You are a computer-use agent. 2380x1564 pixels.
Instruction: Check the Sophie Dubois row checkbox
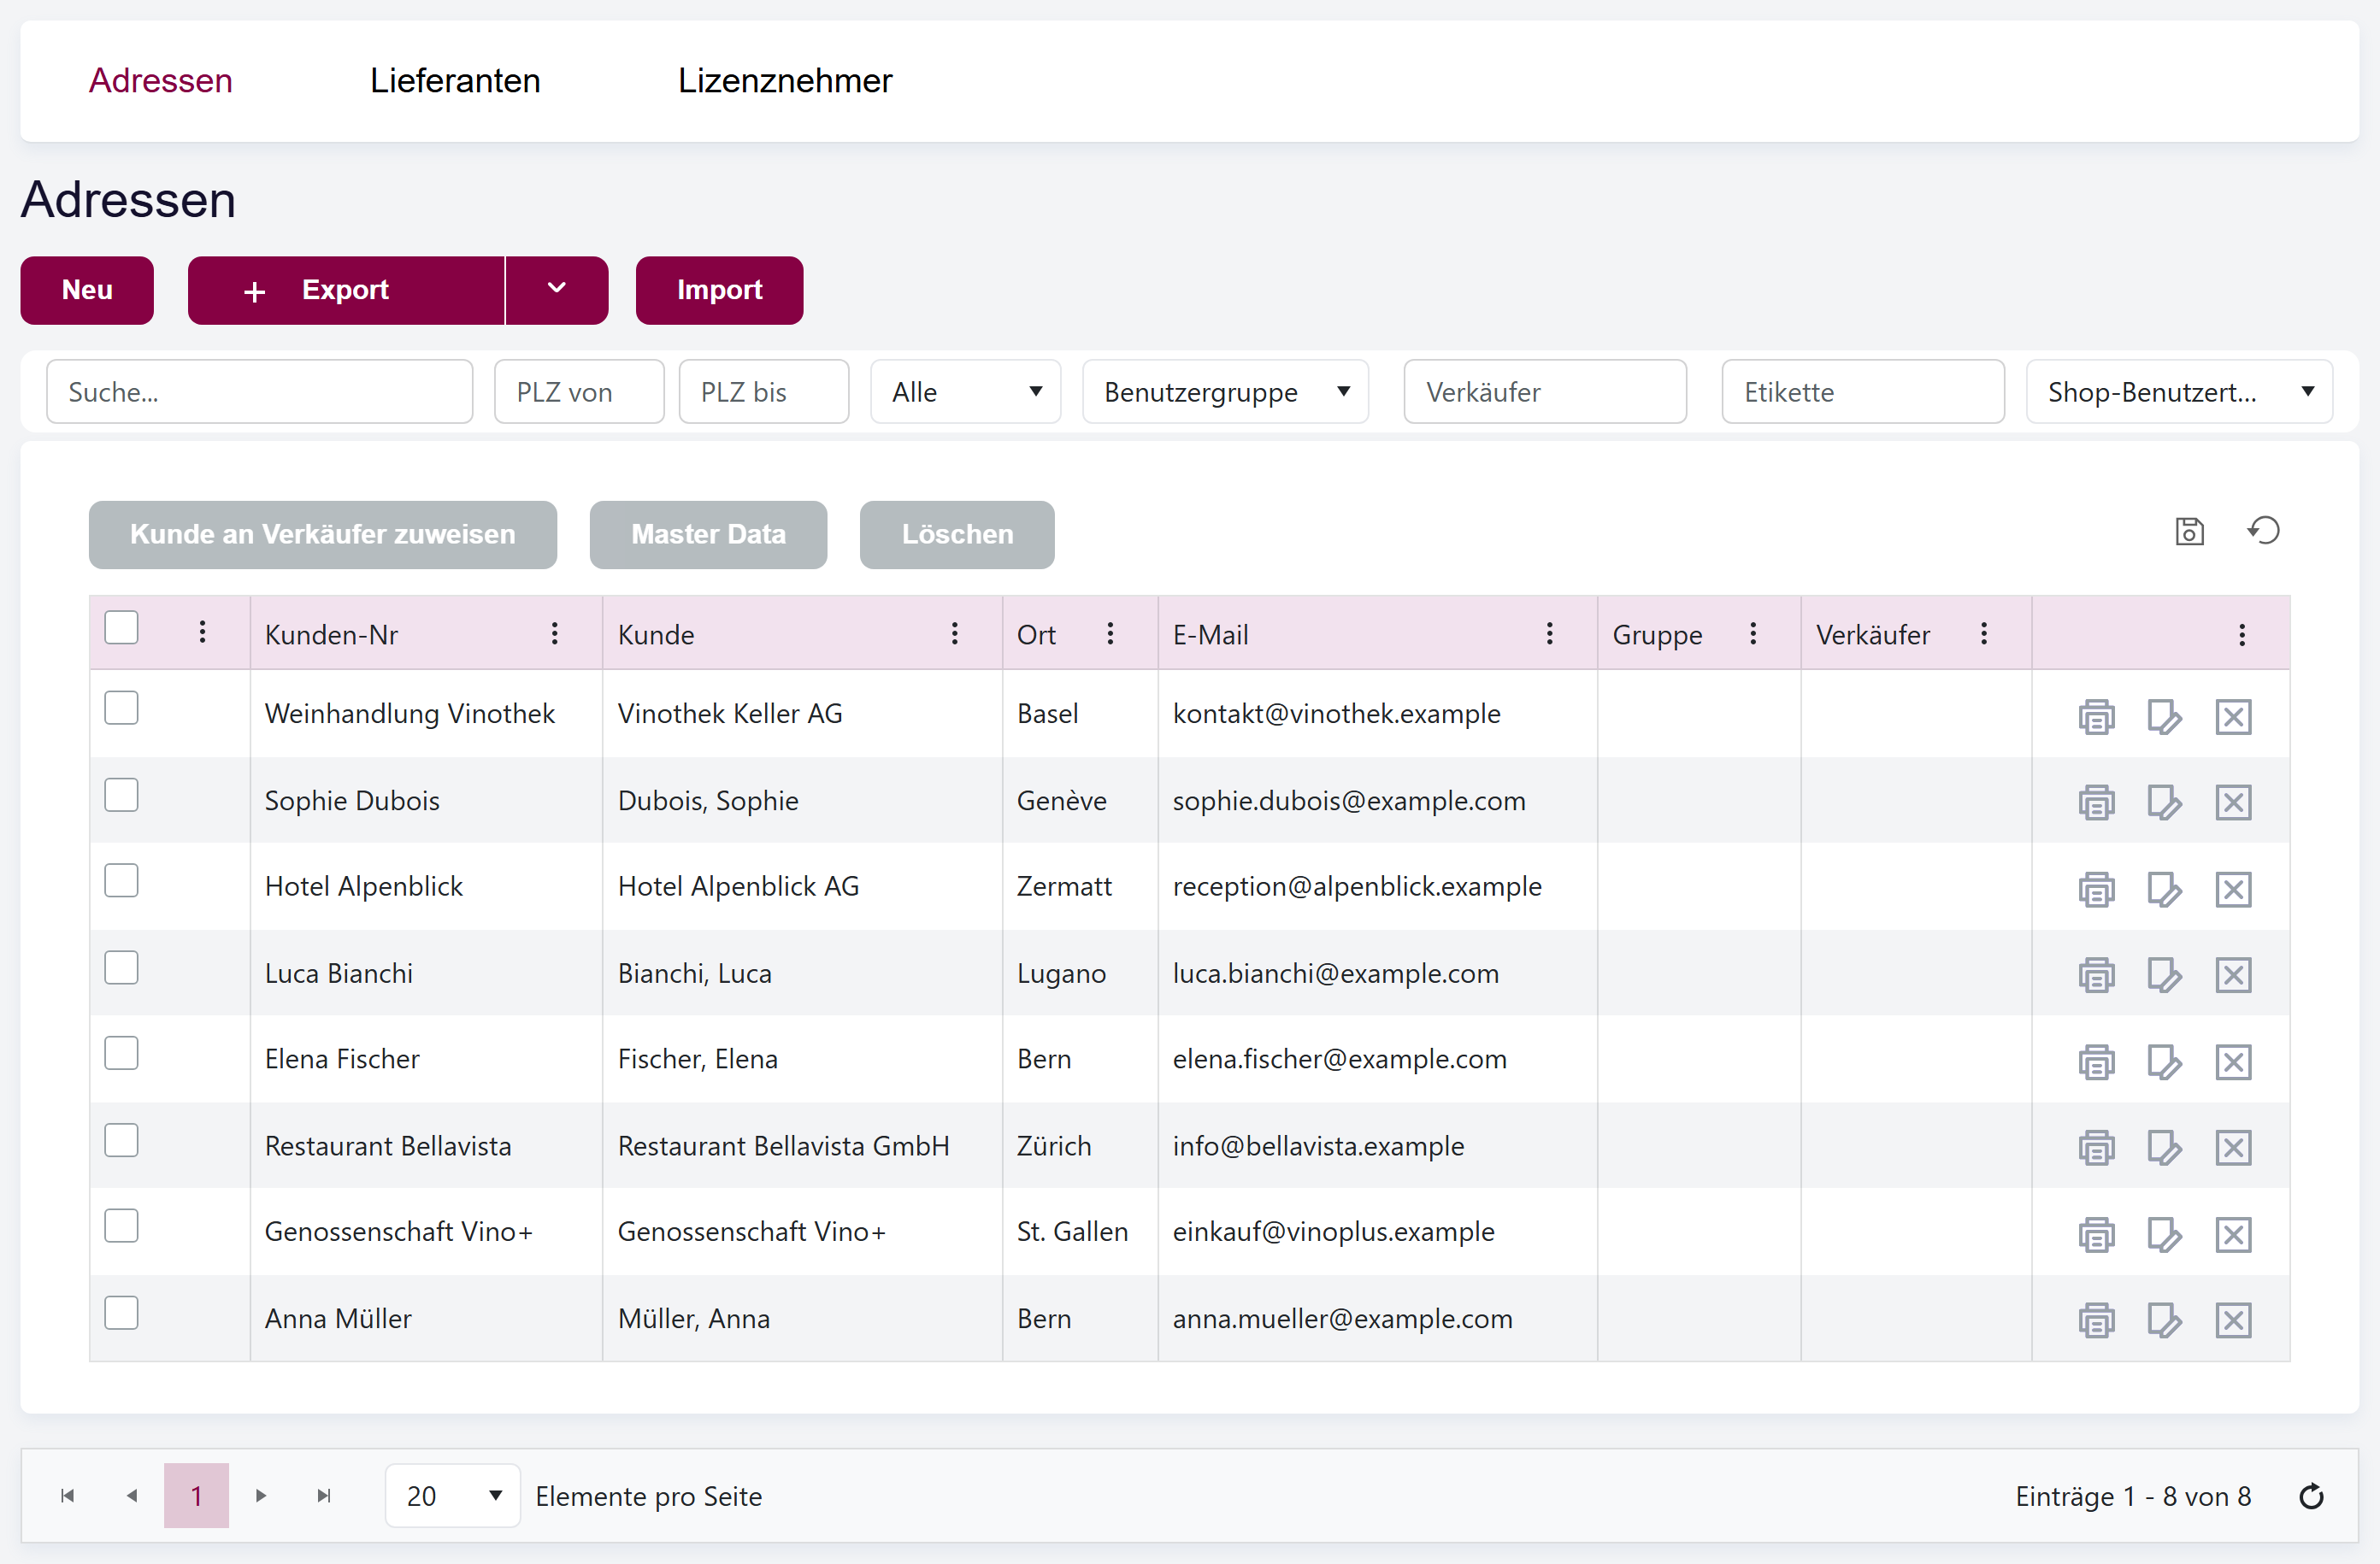(121, 795)
